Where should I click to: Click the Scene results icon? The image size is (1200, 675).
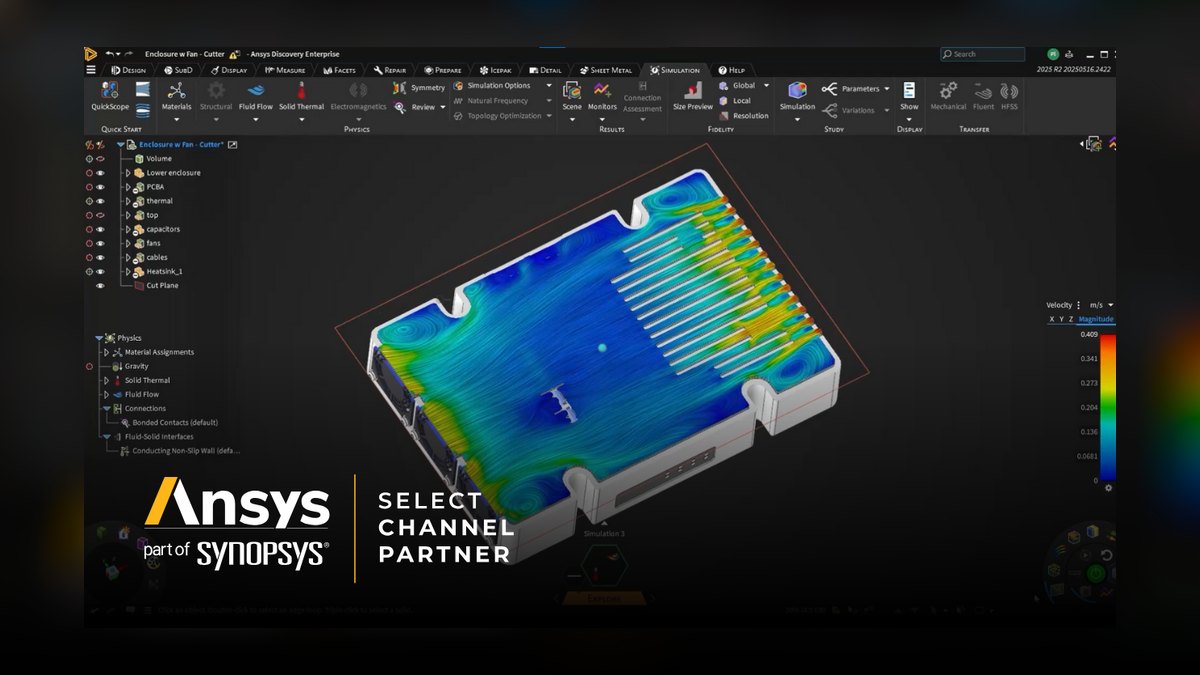click(x=572, y=91)
